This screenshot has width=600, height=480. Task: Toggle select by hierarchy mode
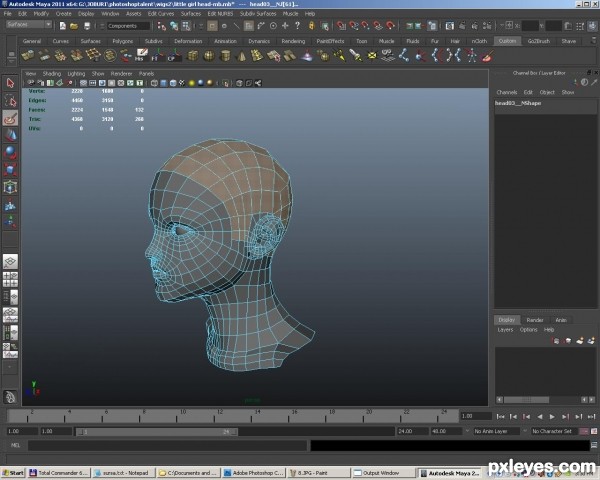pos(162,26)
